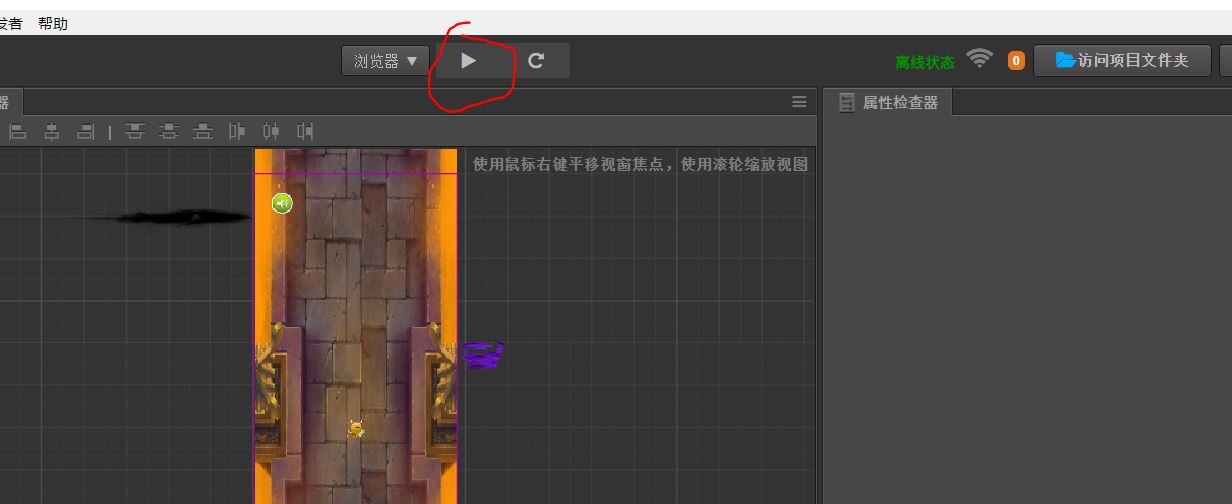Click the orange connected devices count badge
Image resolution: width=1232 pixels, height=504 pixels.
pyautogui.click(x=1016, y=61)
